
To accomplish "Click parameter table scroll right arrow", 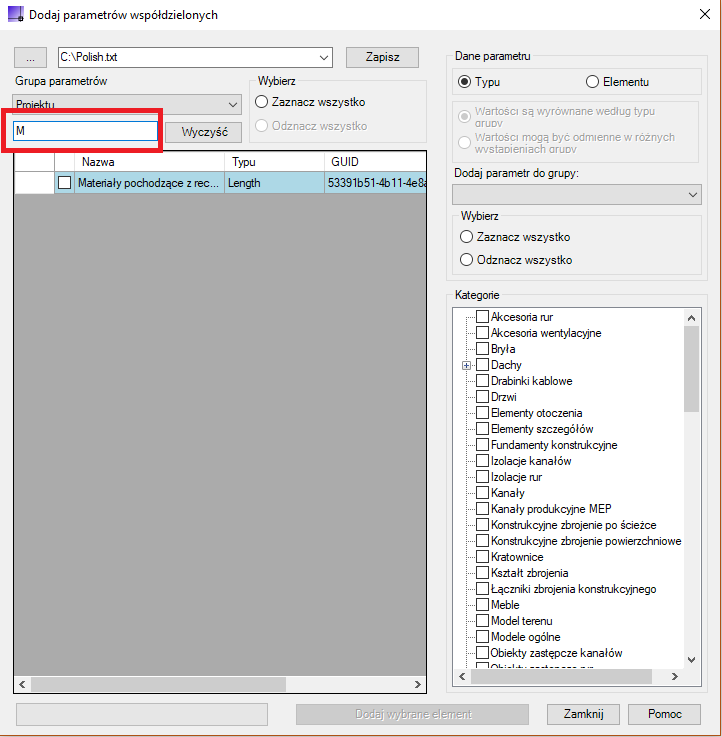I will click(x=417, y=684).
